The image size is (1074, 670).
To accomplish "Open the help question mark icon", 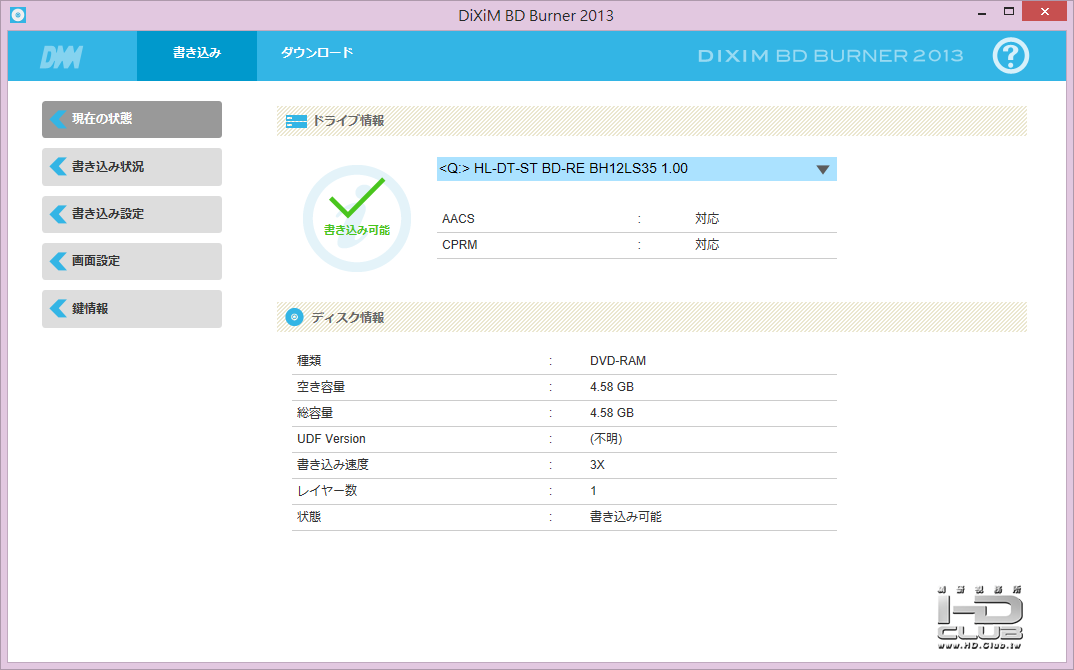I will (x=1010, y=55).
